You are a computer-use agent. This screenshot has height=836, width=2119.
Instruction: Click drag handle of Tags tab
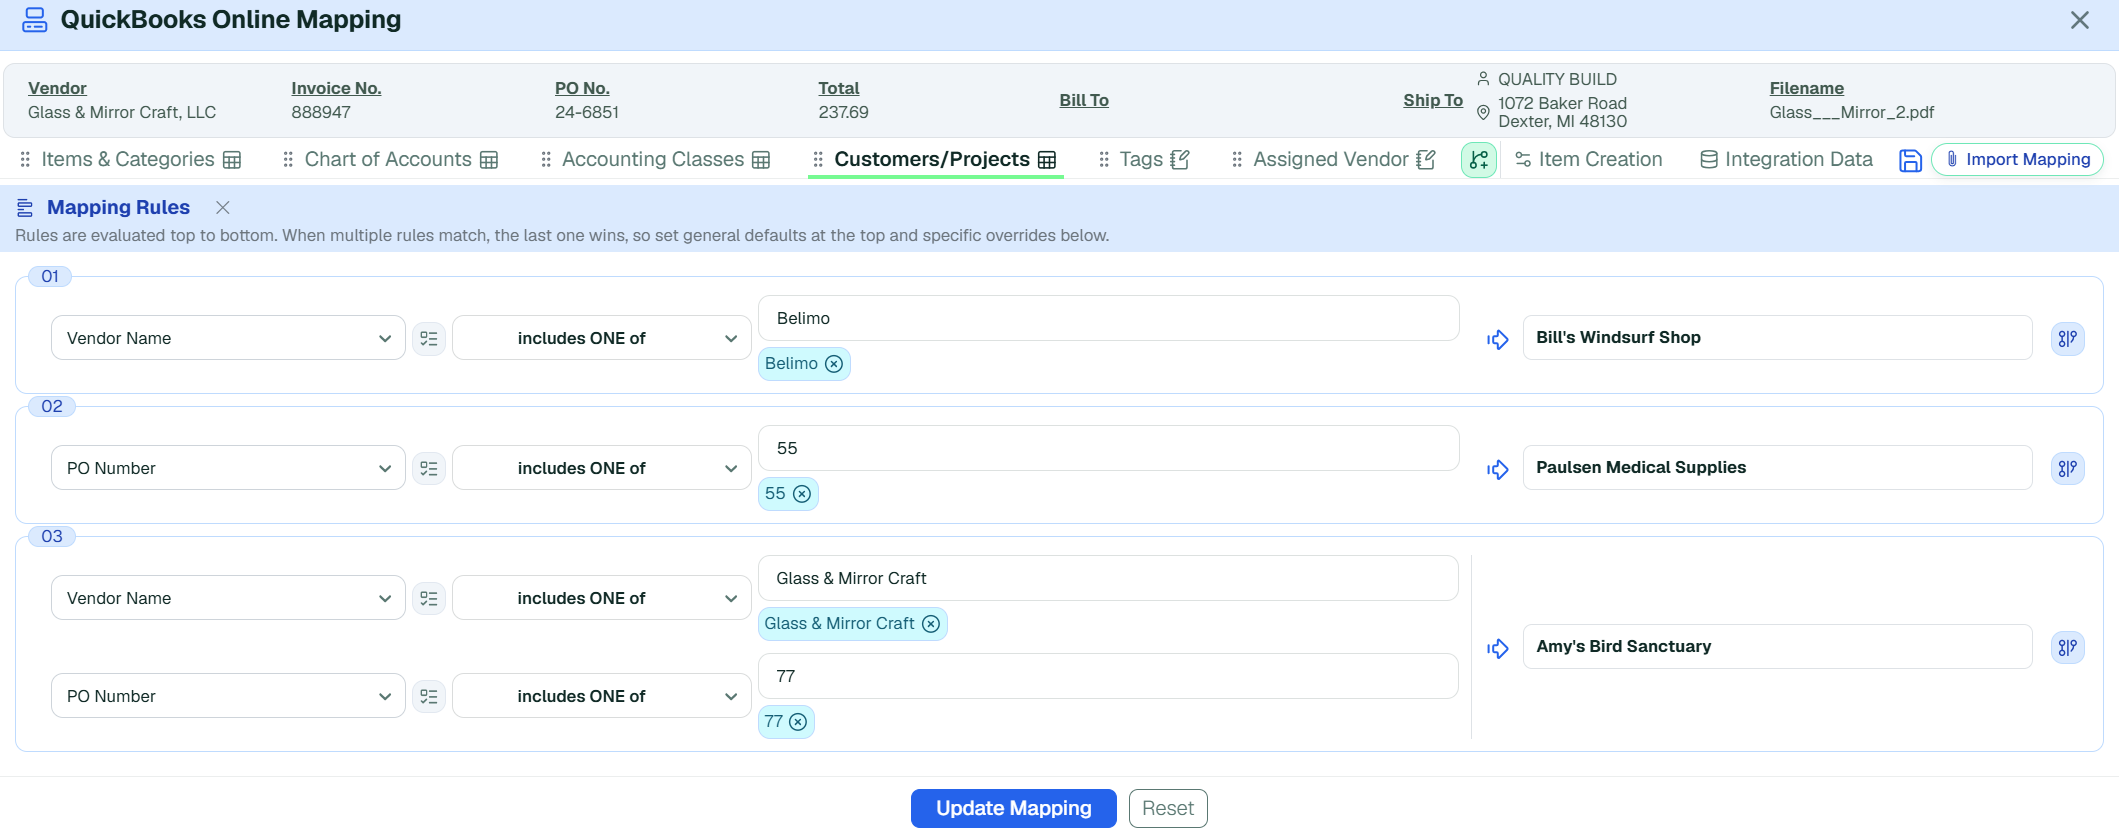[1104, 160]
